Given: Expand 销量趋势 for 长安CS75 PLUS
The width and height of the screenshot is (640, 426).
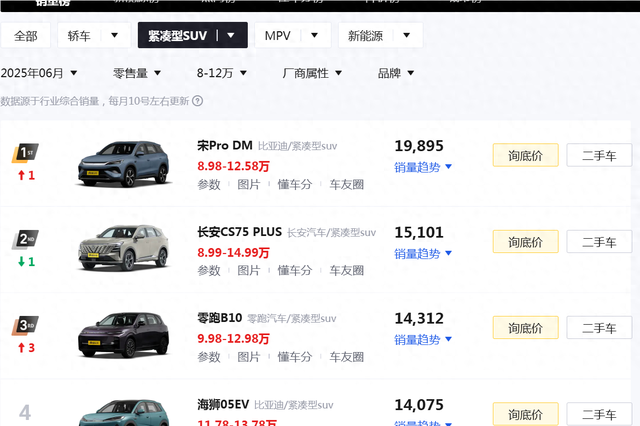Looking at the screenshot, I should 423,253.
